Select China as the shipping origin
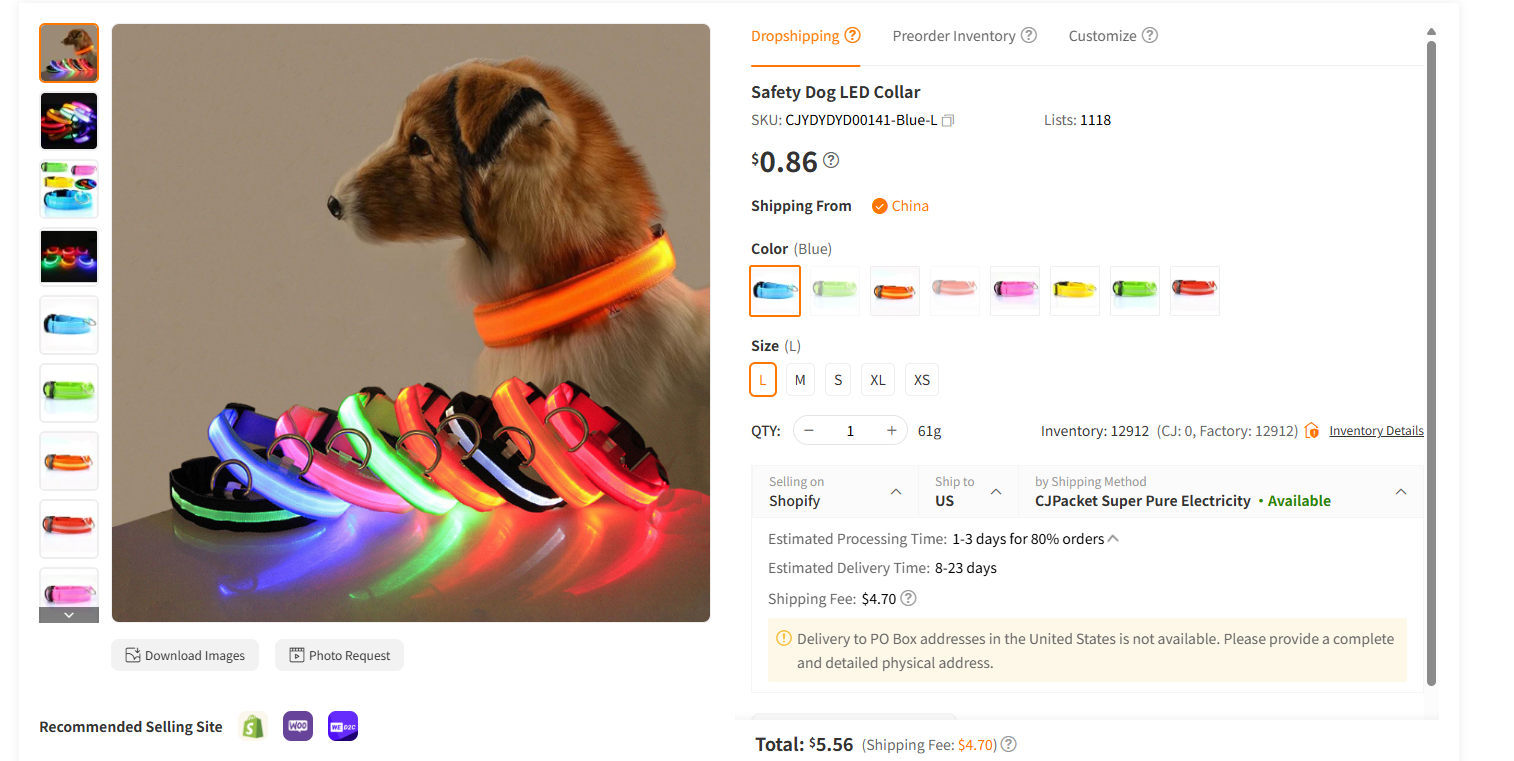 click(x=899, y=205)
